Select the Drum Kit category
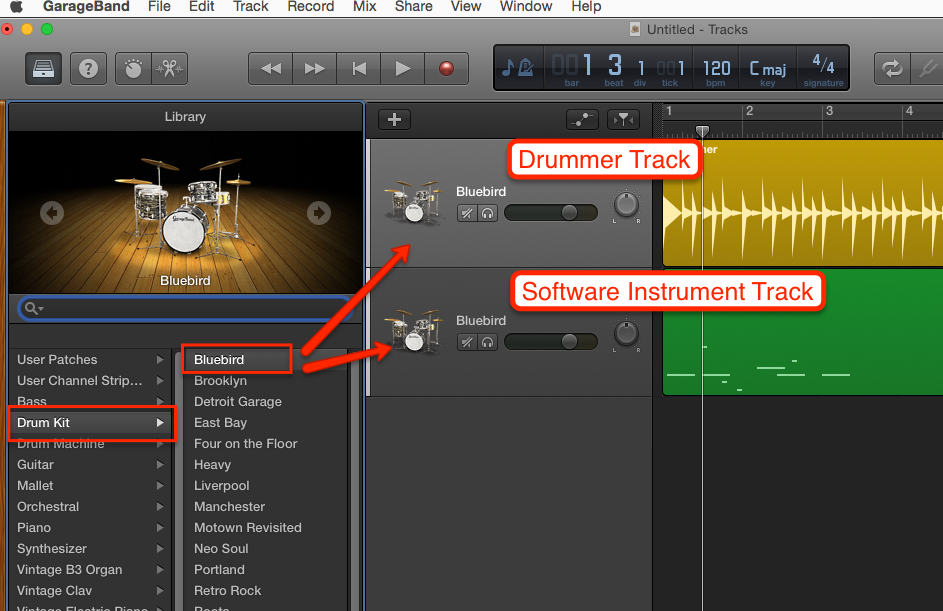The image size is (943, 611). coord(91,423)
